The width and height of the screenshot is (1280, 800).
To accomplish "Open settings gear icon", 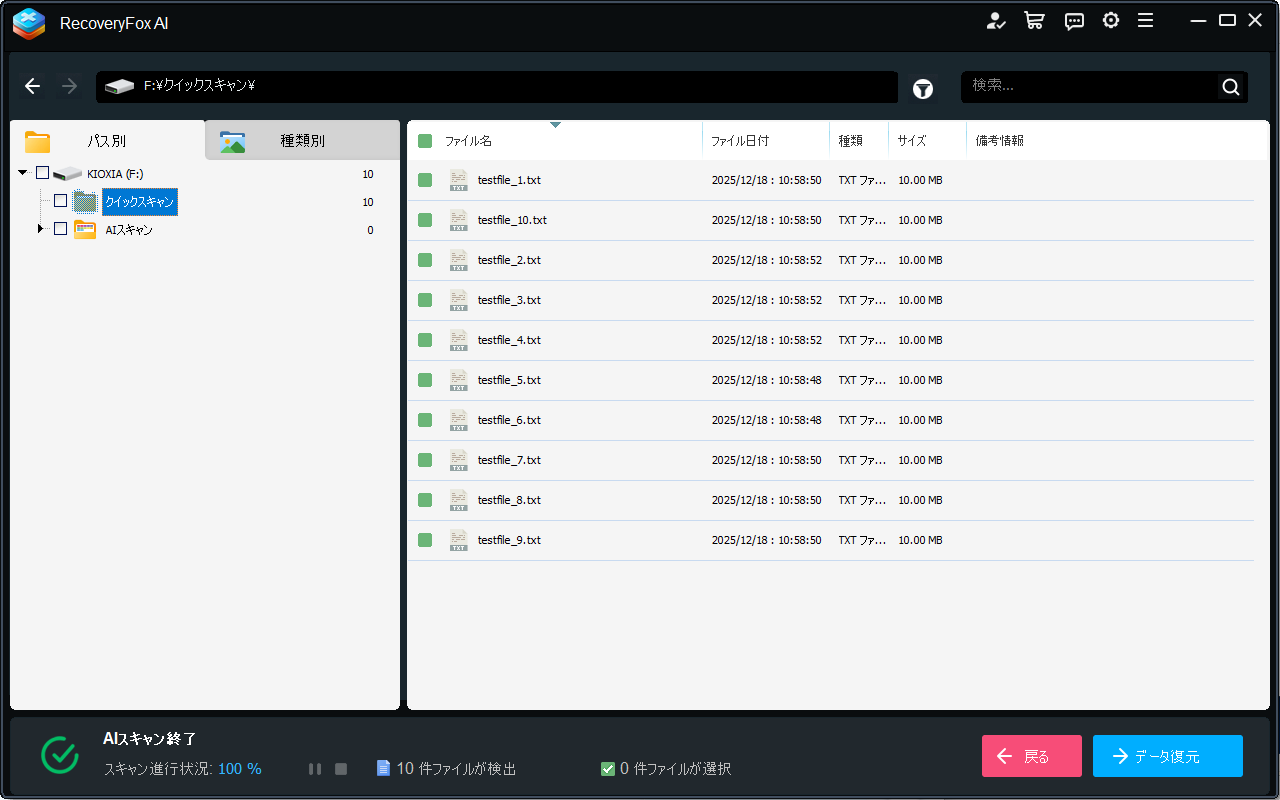I will pos(1111,21).
